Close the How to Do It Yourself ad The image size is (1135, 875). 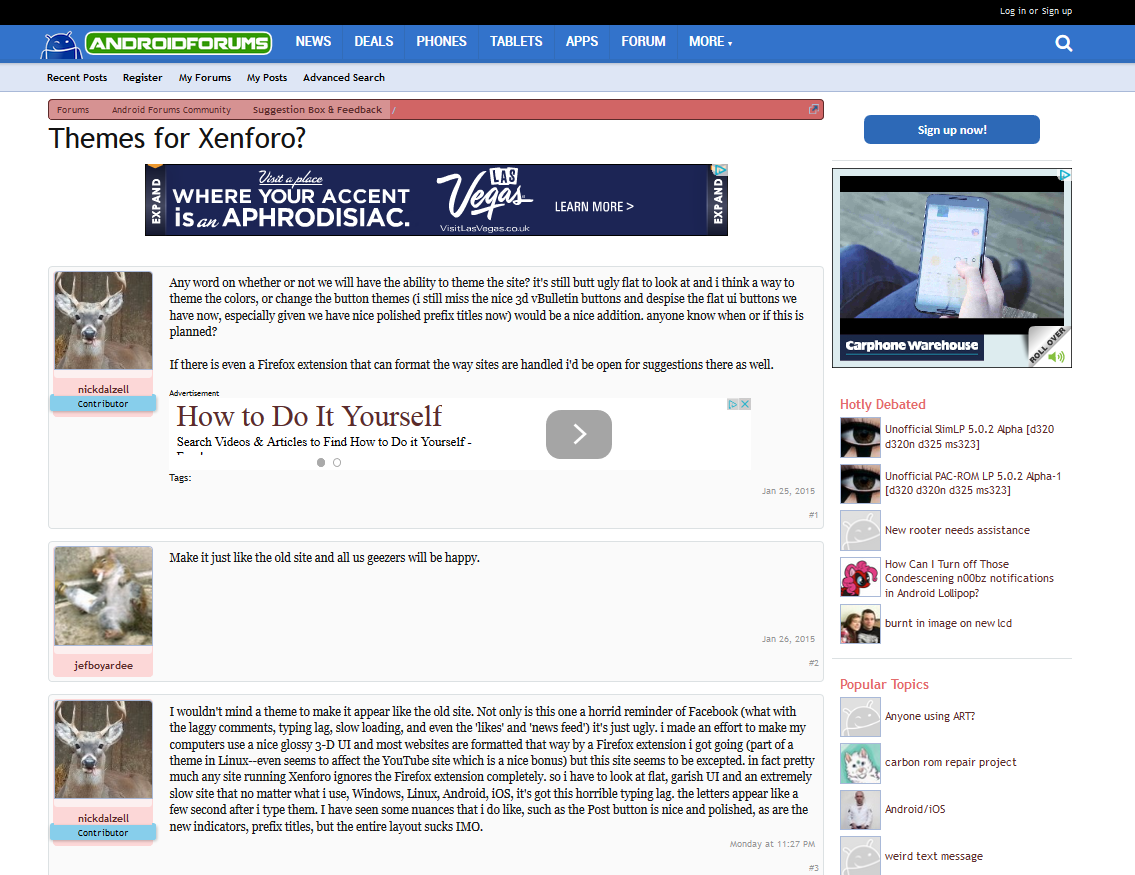pyautogui.click(x=744, y=405)
